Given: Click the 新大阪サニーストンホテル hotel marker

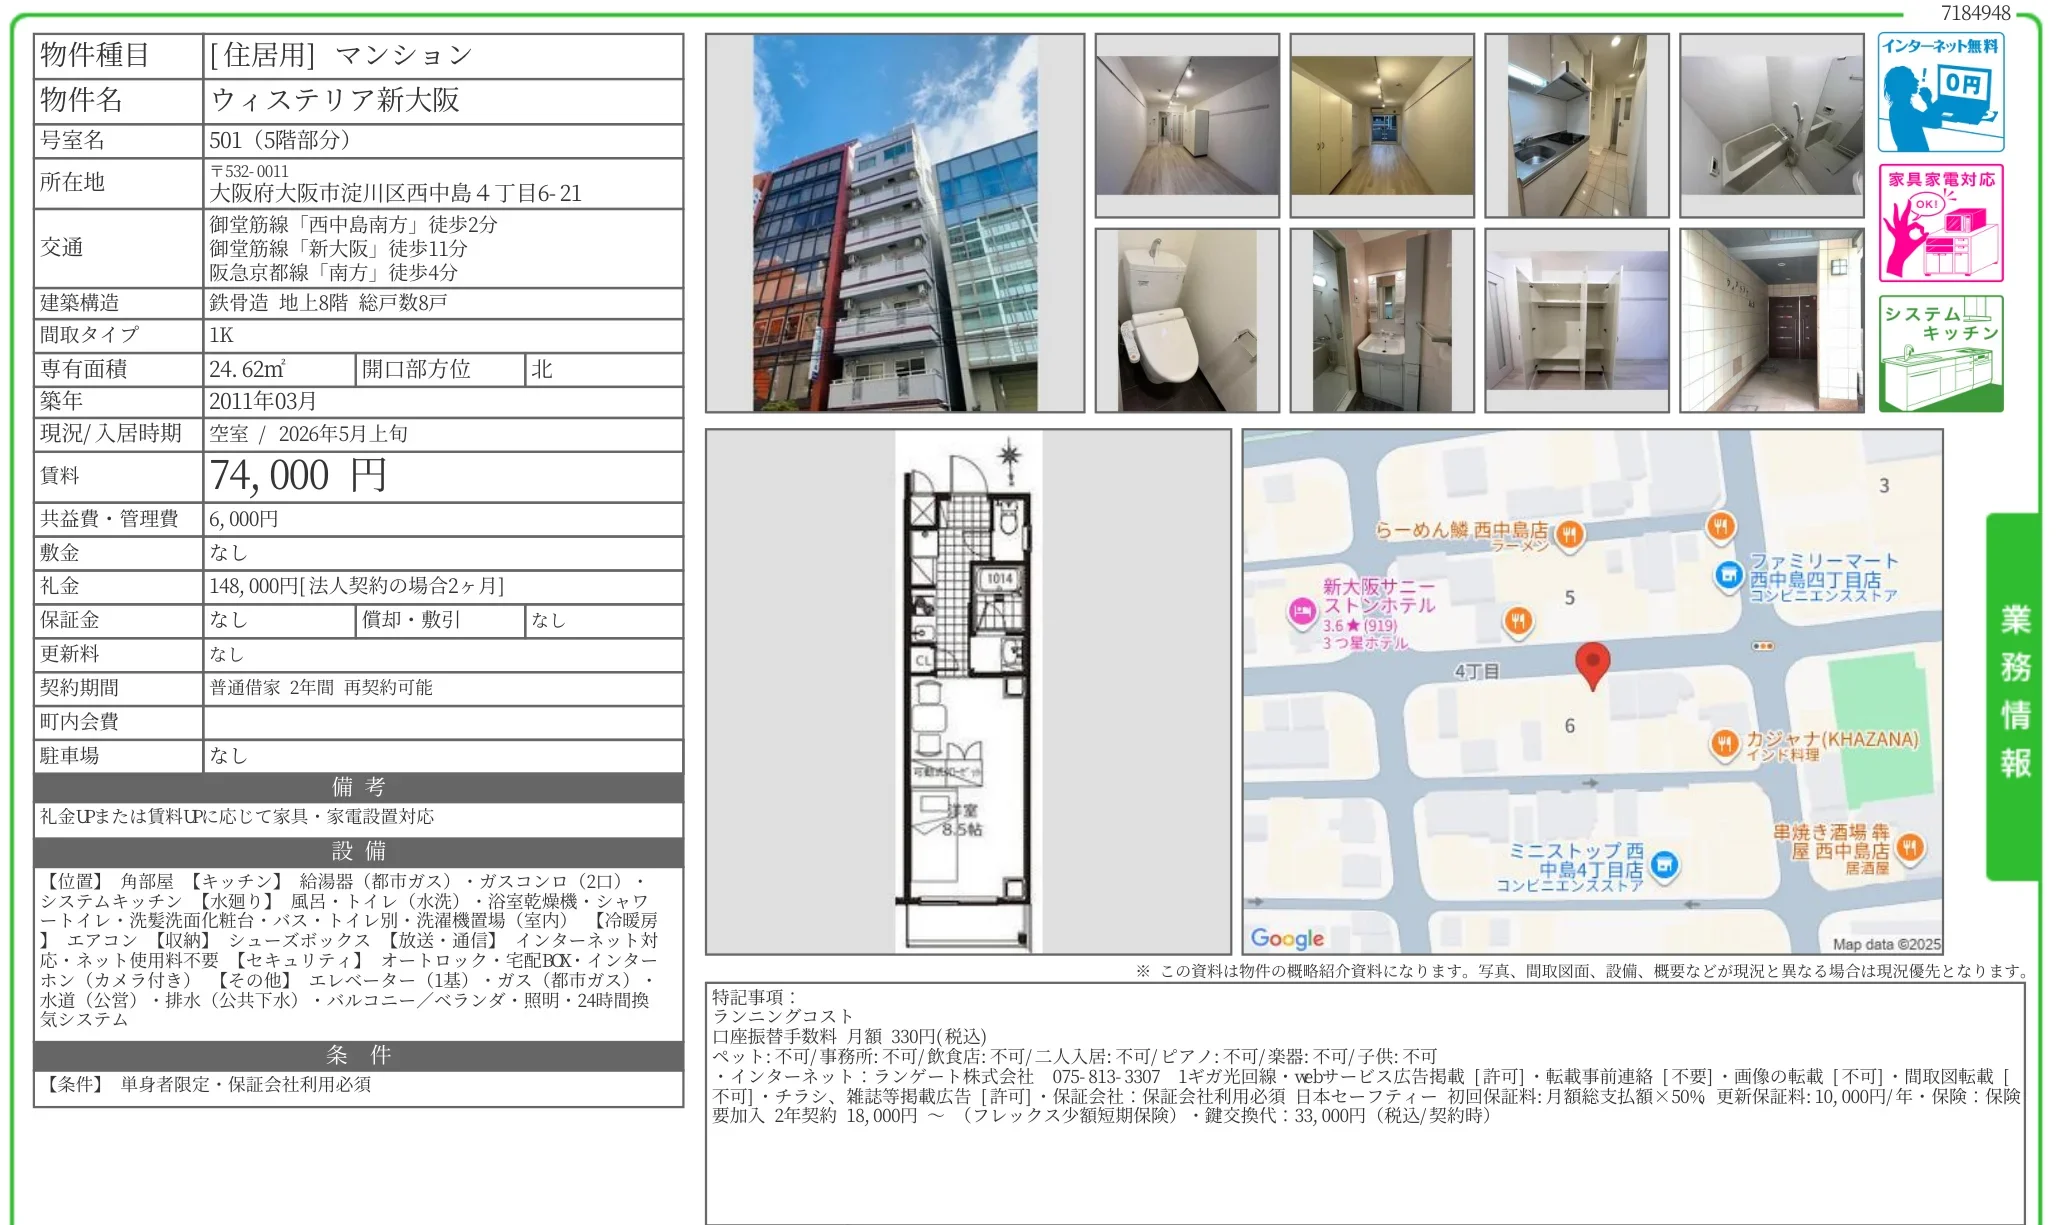Looking at the screenshot, I should [x=1302, y=611].
